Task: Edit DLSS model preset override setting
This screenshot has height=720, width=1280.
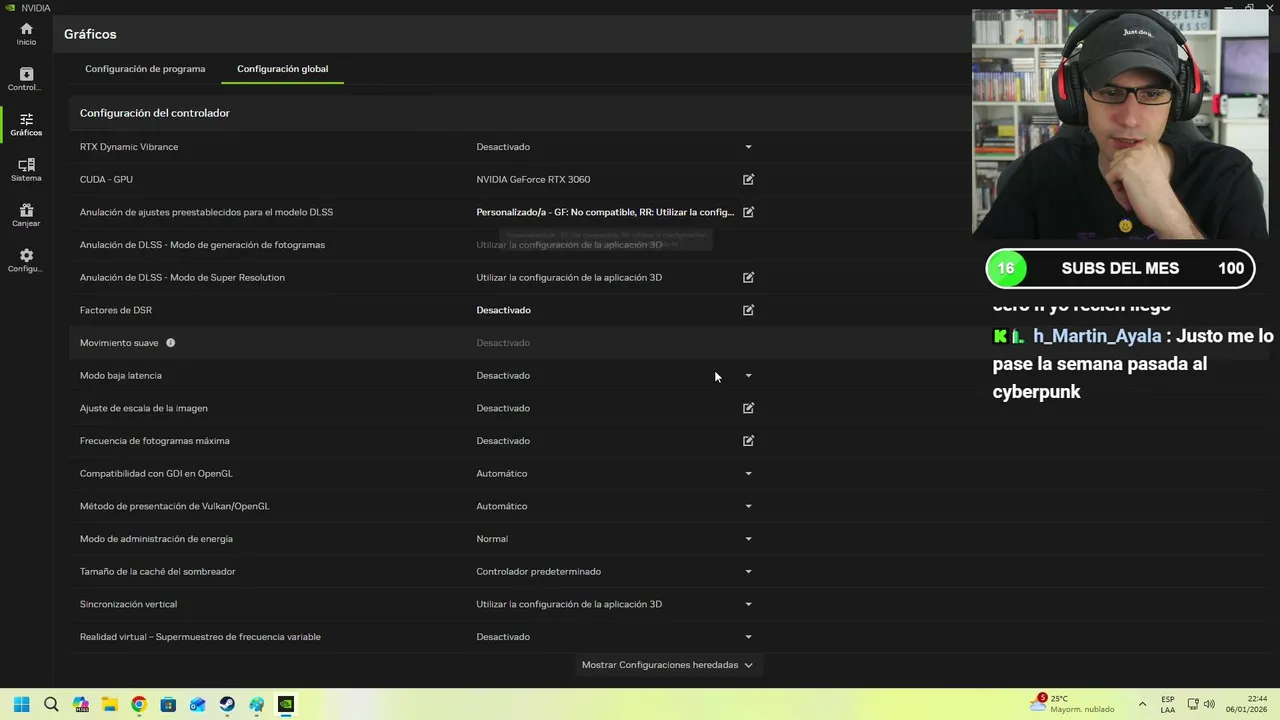Action: click(748, 212)
